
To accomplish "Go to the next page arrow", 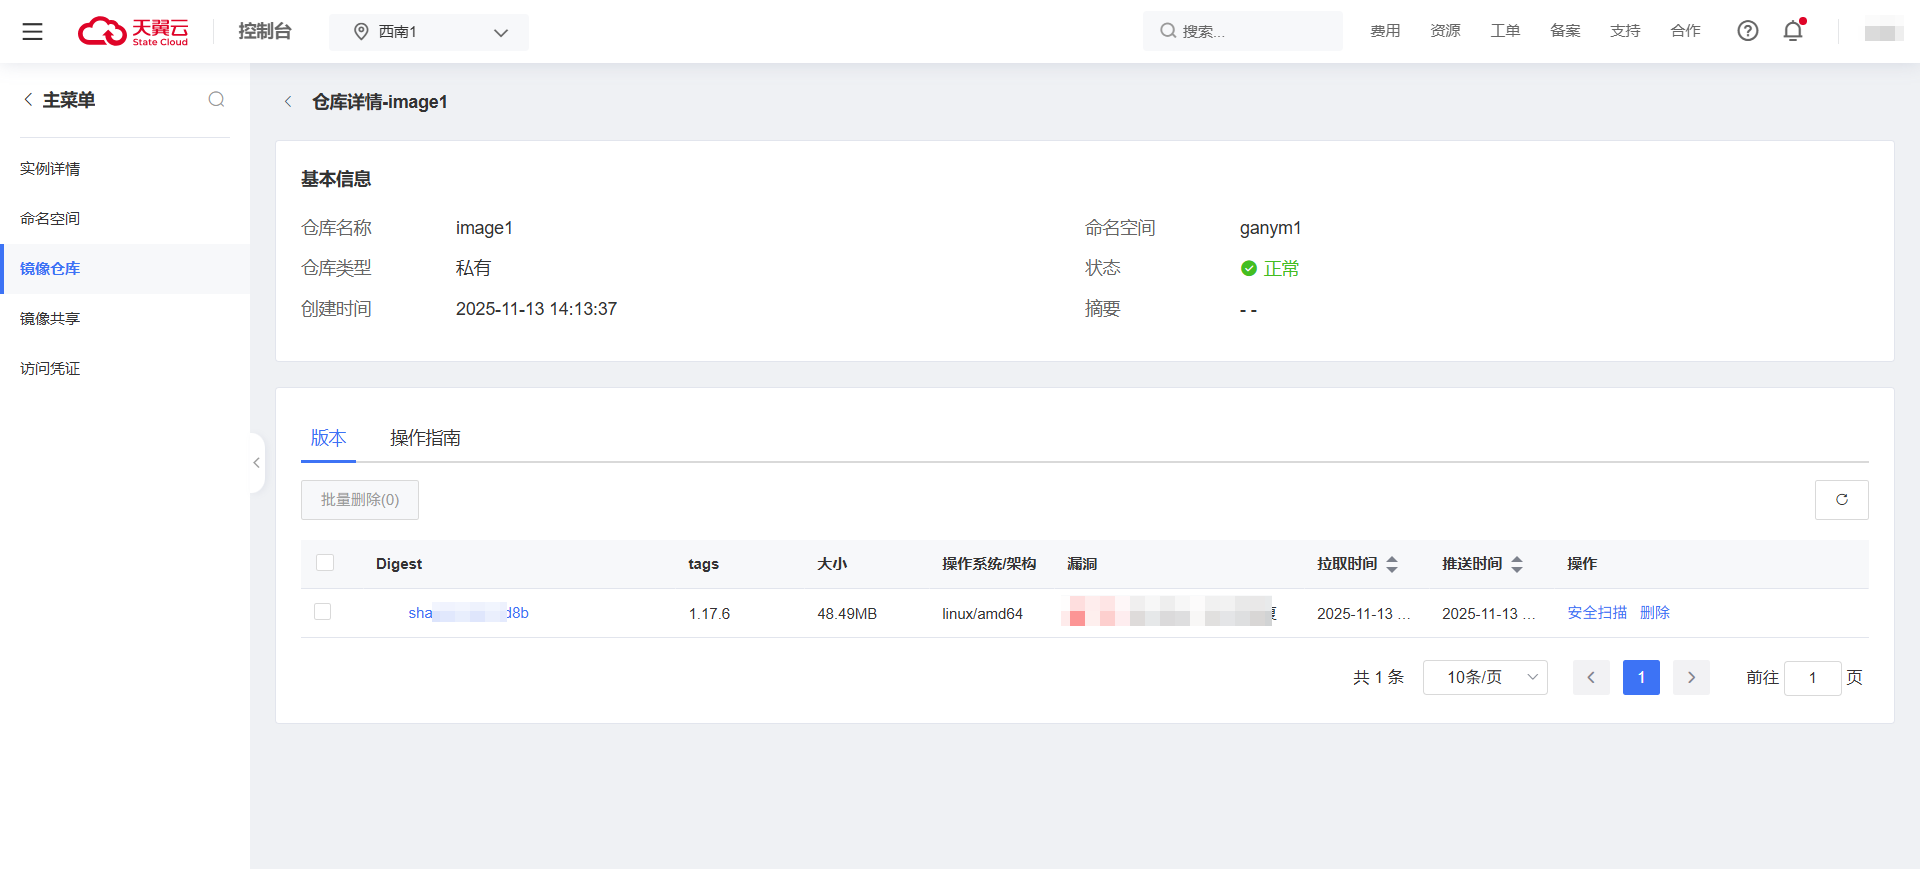I will click(x=1691, y=678).
